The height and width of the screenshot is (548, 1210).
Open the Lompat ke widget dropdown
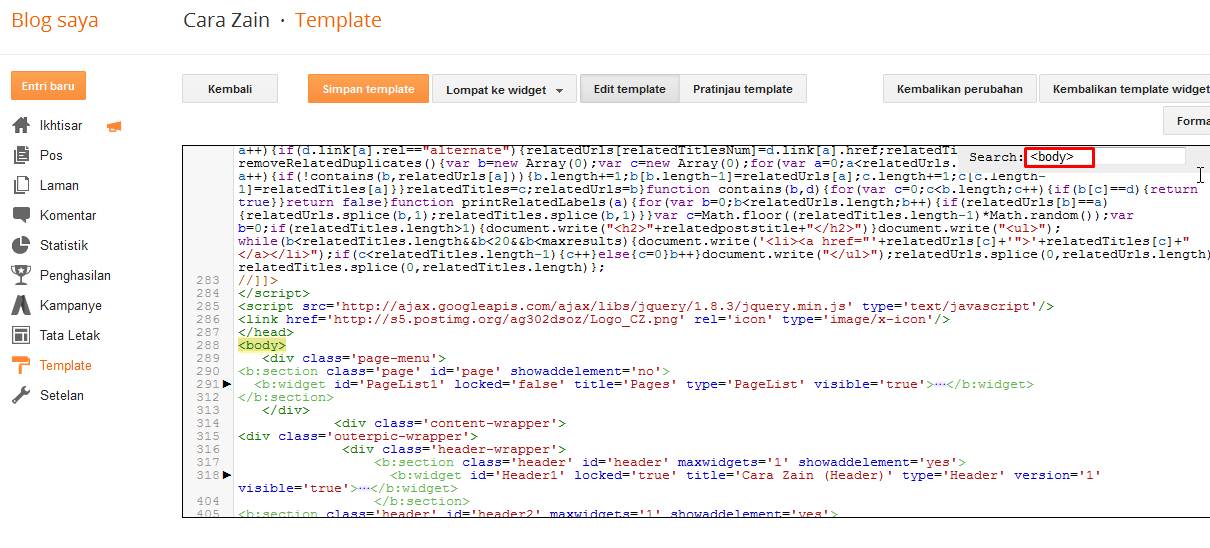tap(504, 90)
